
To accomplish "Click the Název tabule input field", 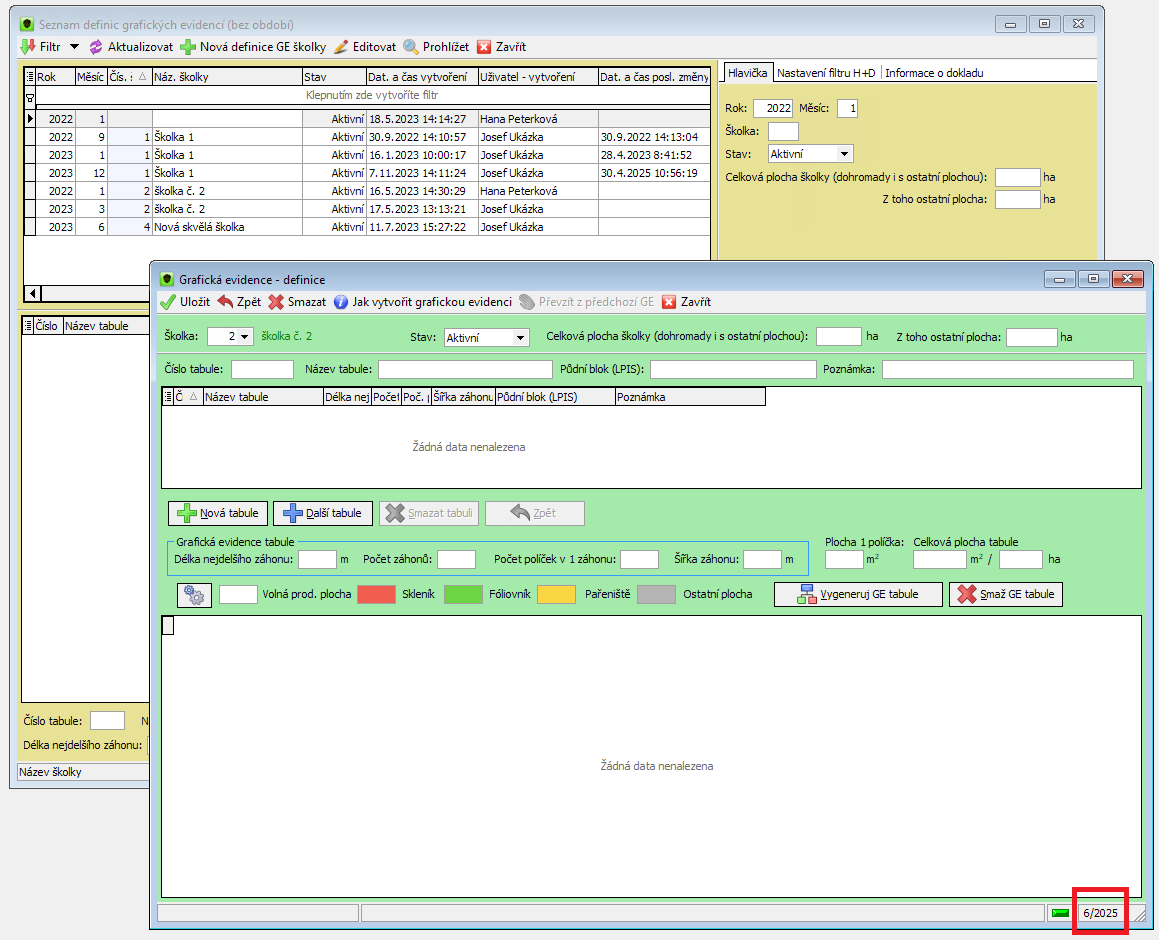I will coord(466,369).
